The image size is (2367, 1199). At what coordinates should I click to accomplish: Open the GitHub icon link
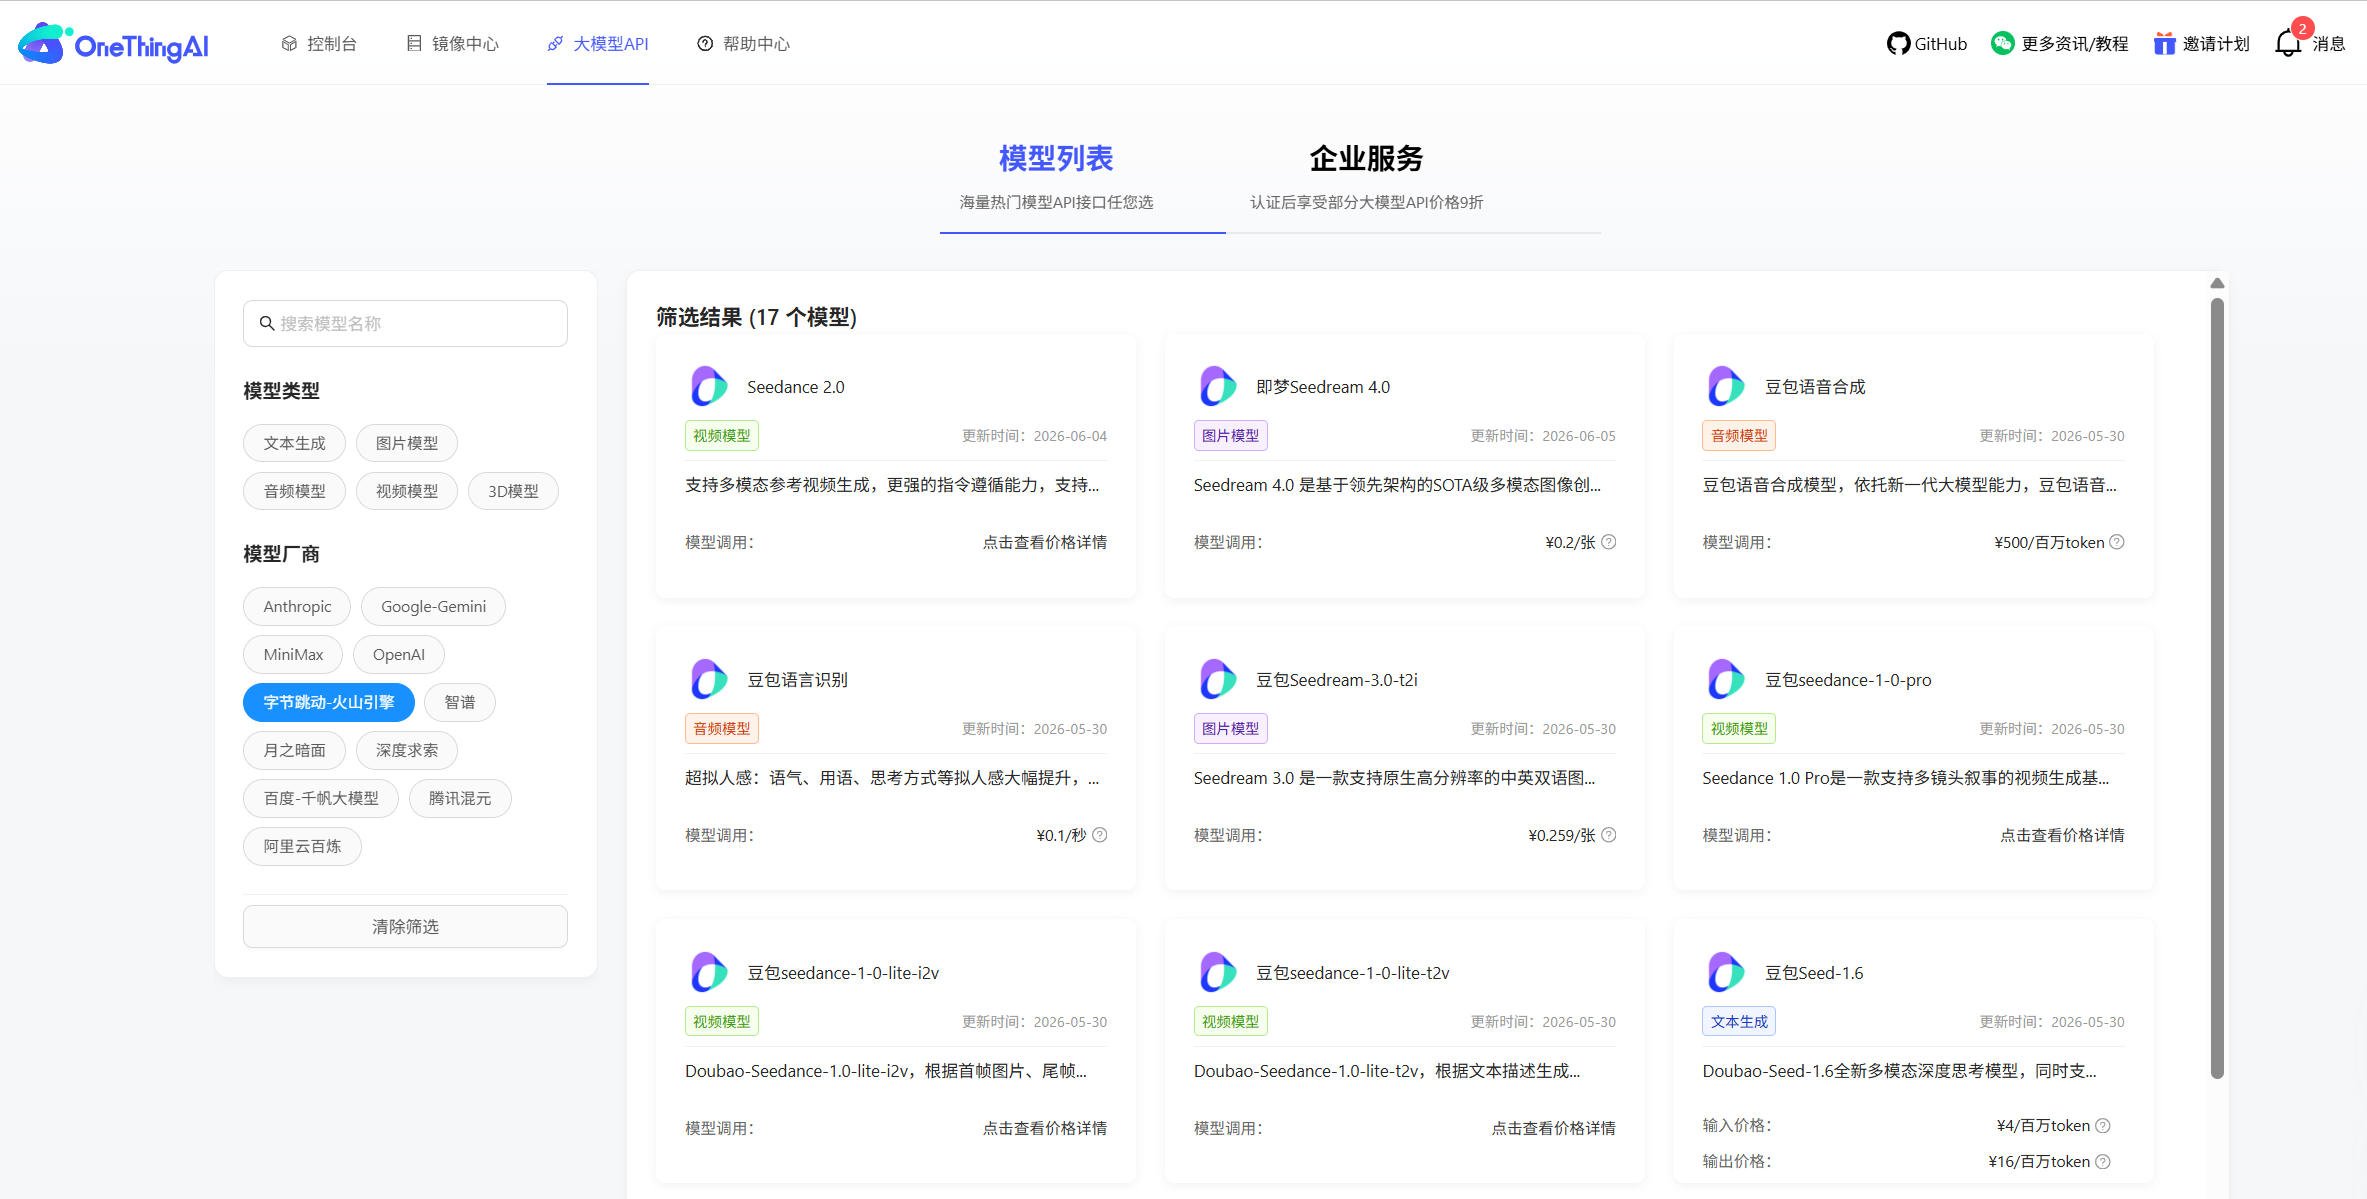(x=1897, y=44)
